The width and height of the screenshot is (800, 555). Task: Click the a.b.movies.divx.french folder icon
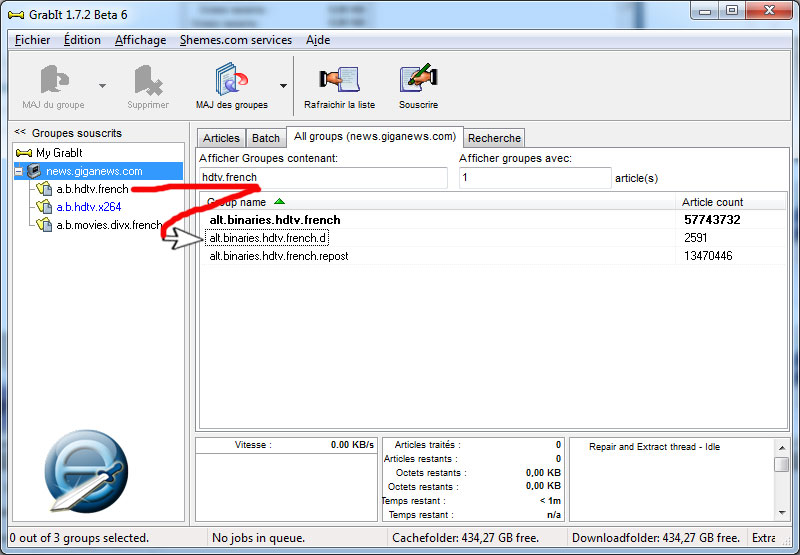pos(44,224)
